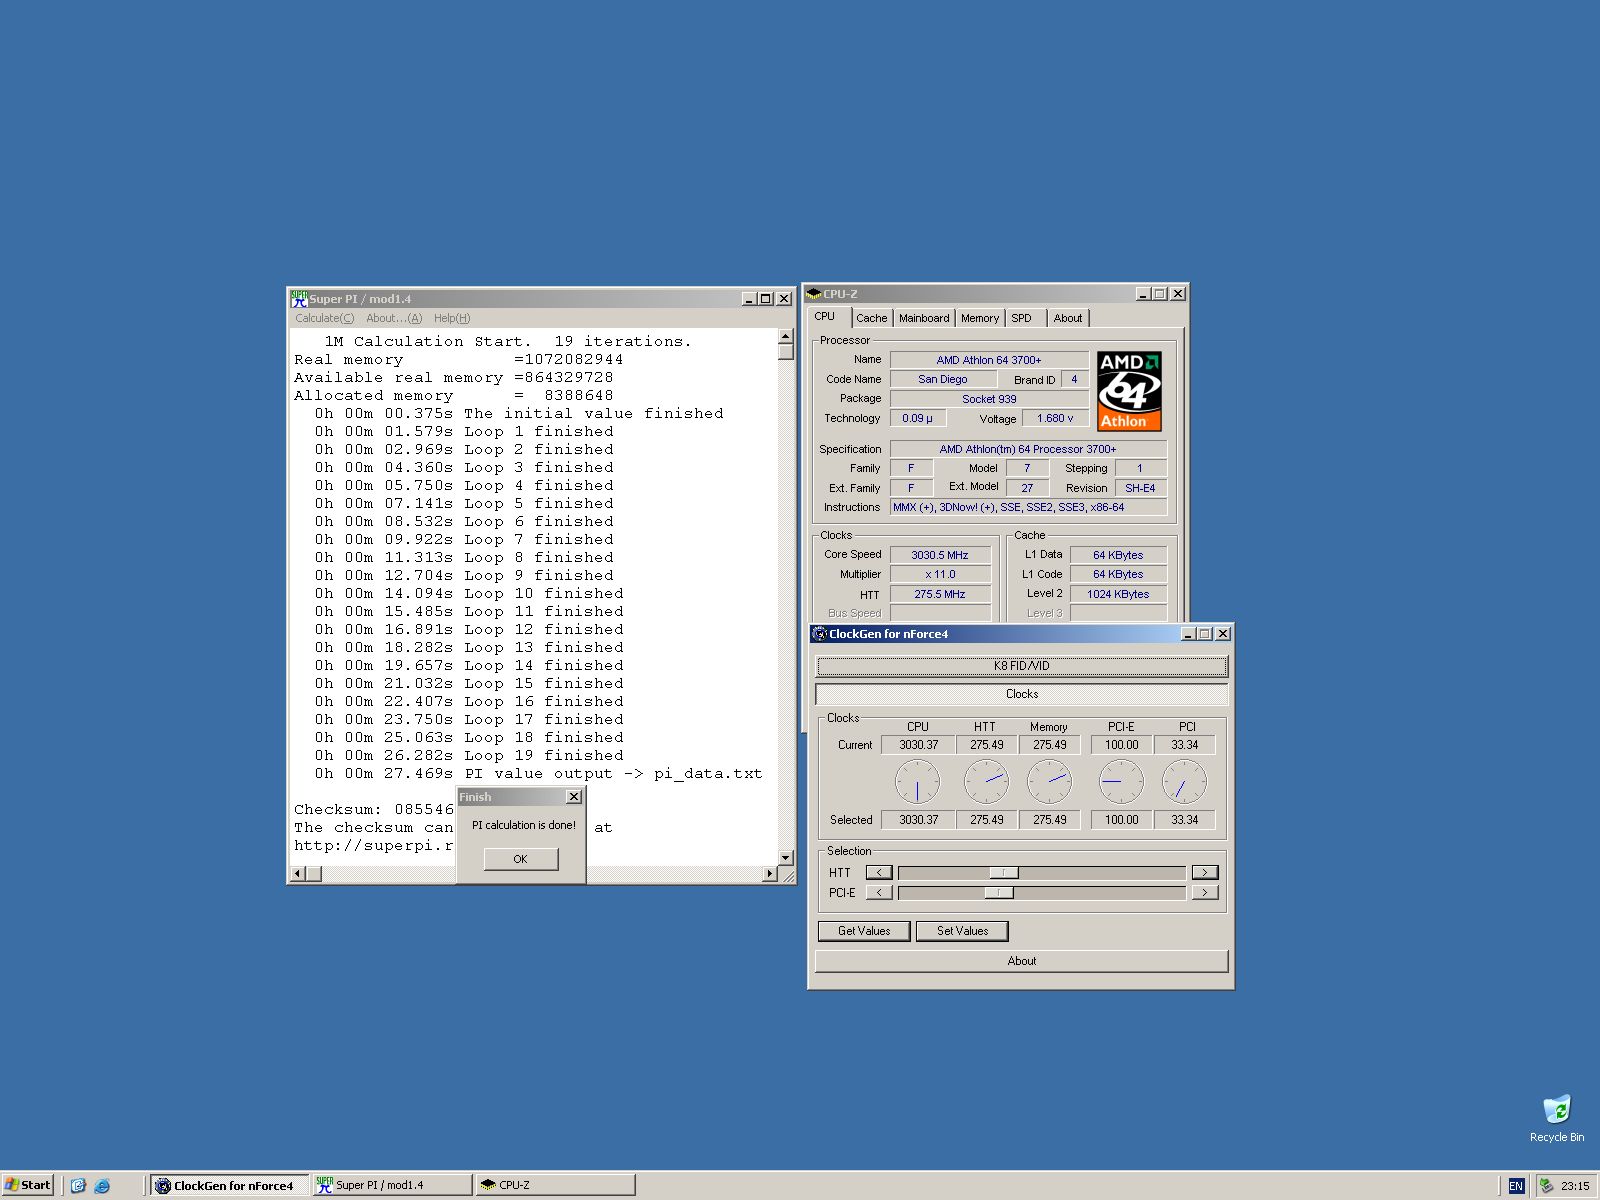
Task: Click the PI value output pi_data.txt line
Action: click(x=538, y=774)
